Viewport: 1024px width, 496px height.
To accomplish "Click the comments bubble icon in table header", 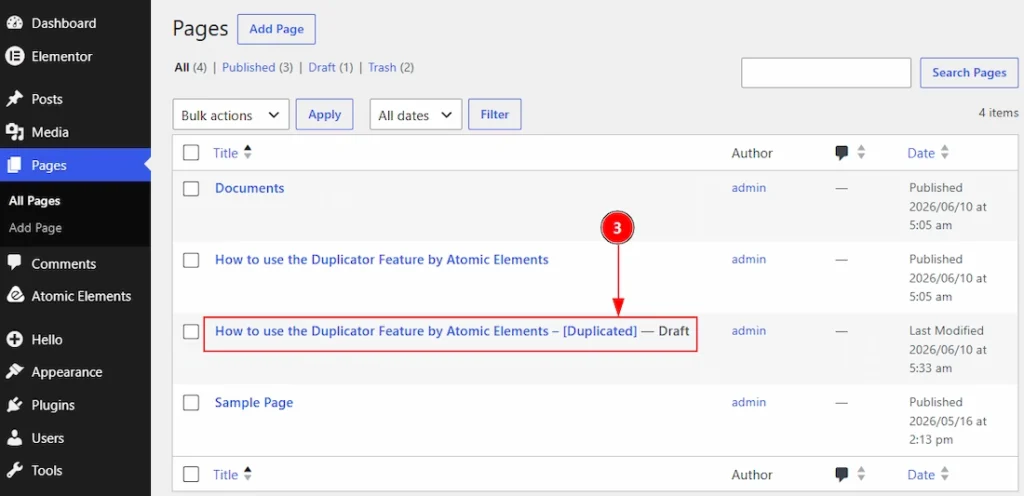I will coord(842,153).
